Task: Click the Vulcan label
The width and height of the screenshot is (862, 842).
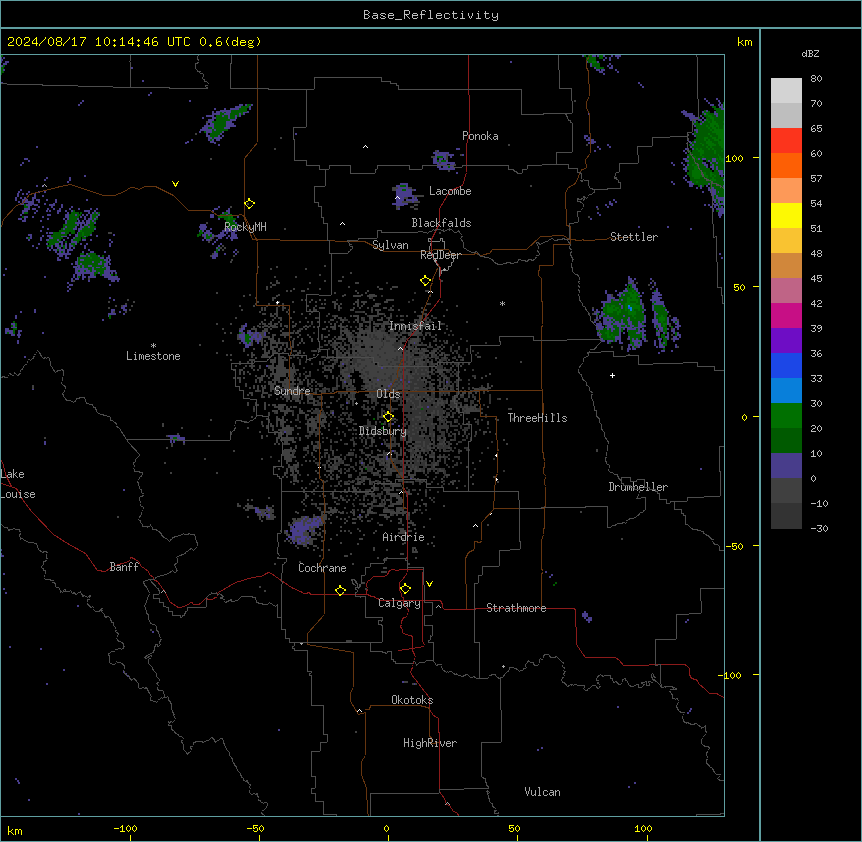Action: point(542,792)
